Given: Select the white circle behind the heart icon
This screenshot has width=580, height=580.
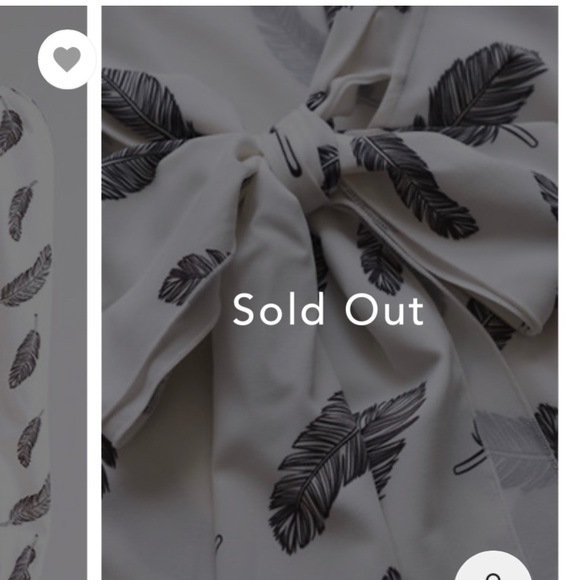Looking at the screenshot, I should [67, 59].
